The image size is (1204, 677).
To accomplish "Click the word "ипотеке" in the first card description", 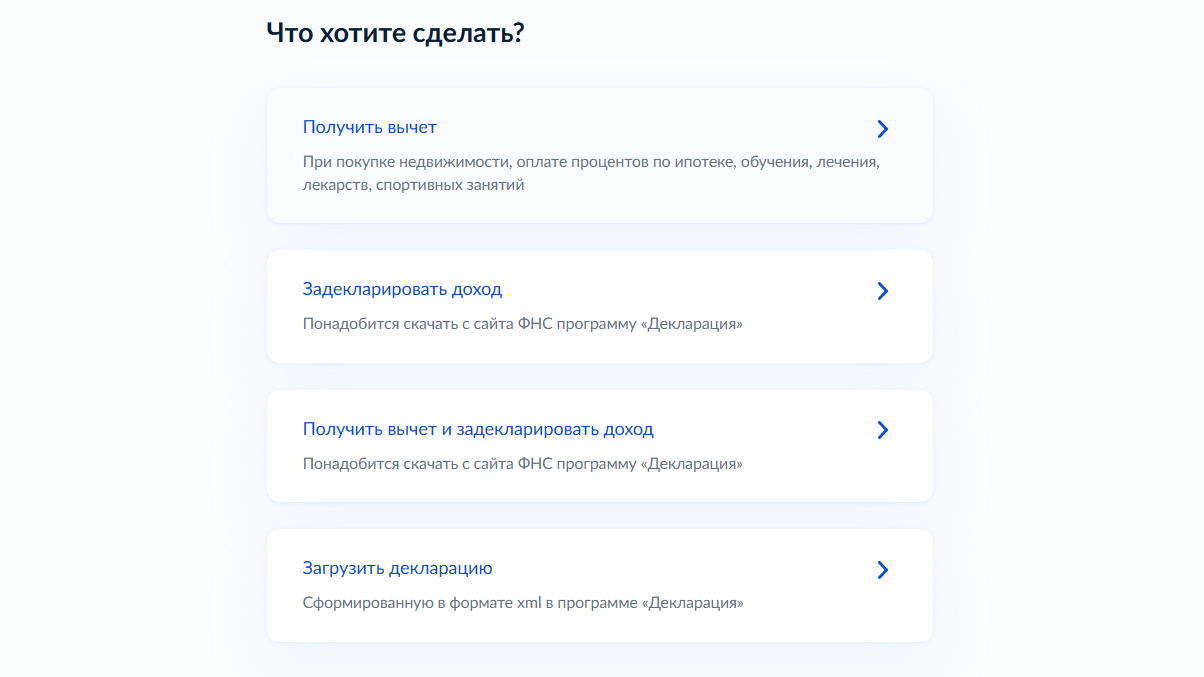I will (x=704, y=162).
